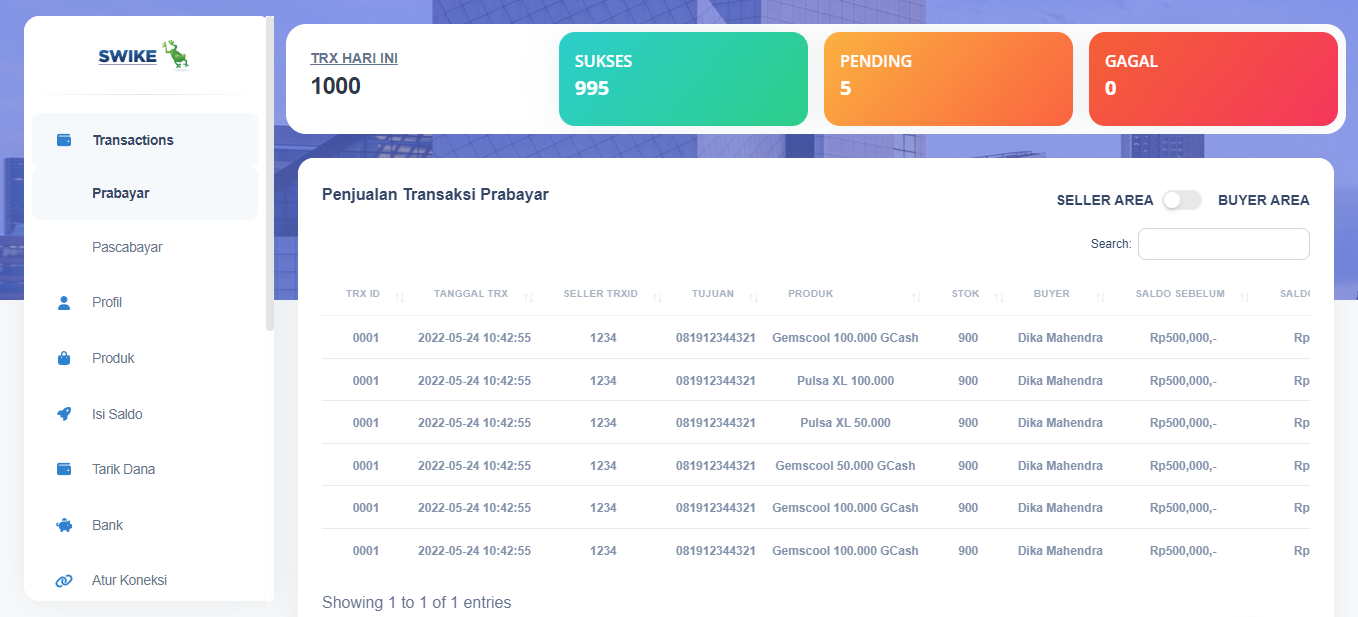Toggle the Seller Area / Buyer Area switch
Image resolution: width=1358 pixels, height=617 pixels.
[x=1181, y=200]
